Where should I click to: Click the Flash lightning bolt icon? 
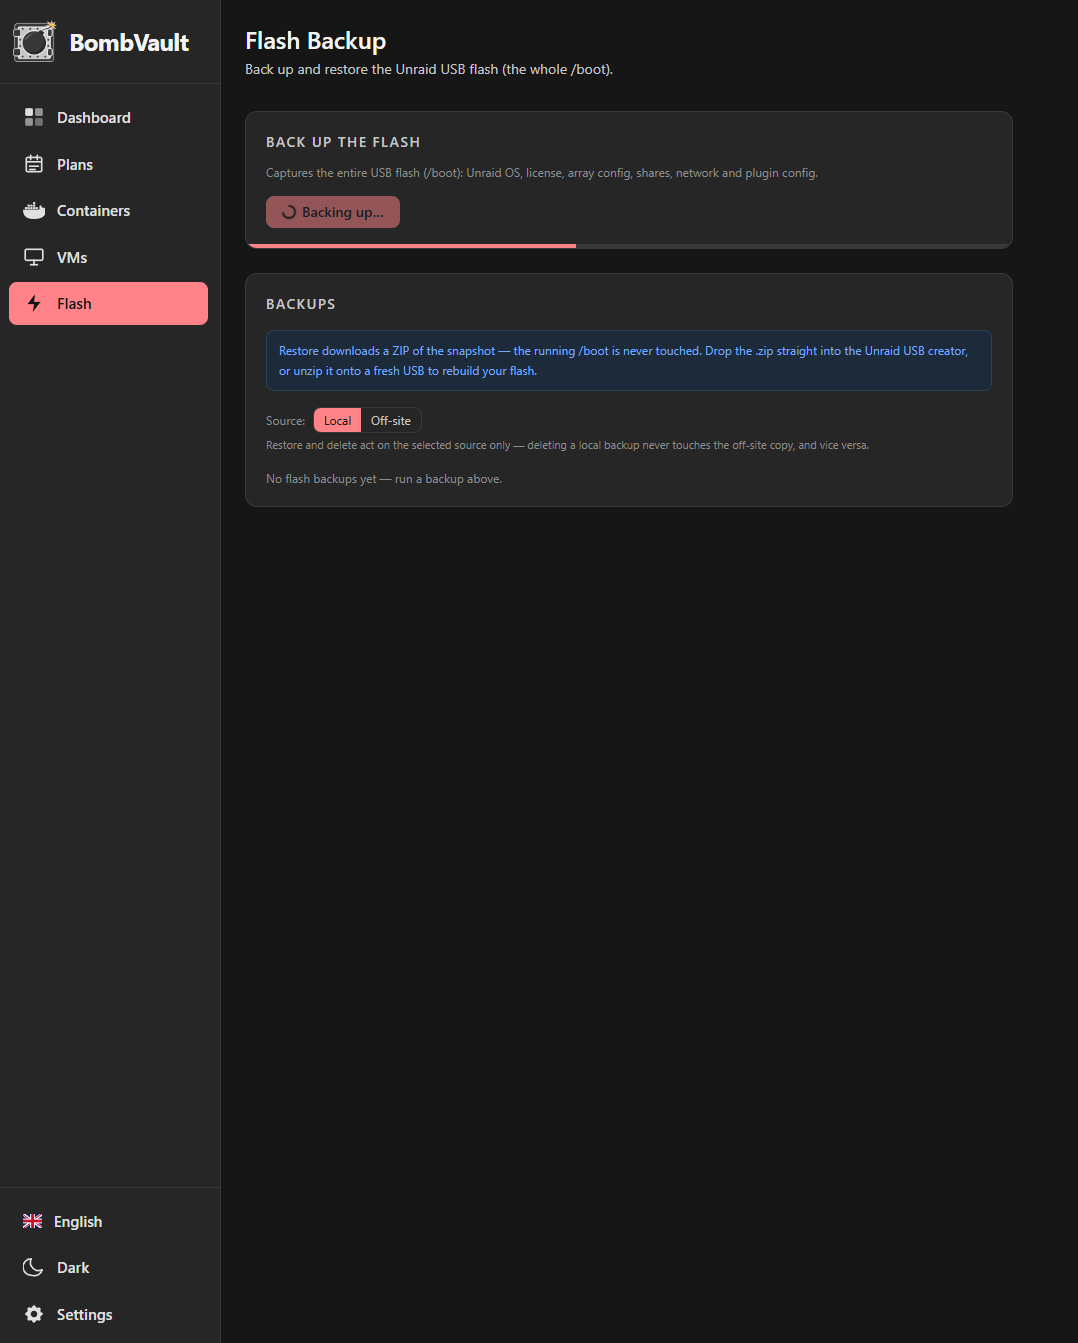point(34,303)
